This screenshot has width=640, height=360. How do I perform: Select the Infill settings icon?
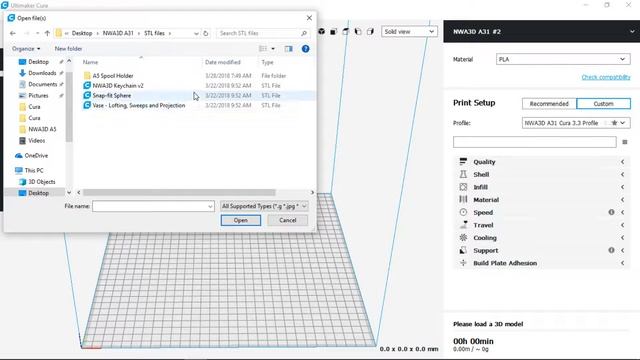(x=463, y=187)
